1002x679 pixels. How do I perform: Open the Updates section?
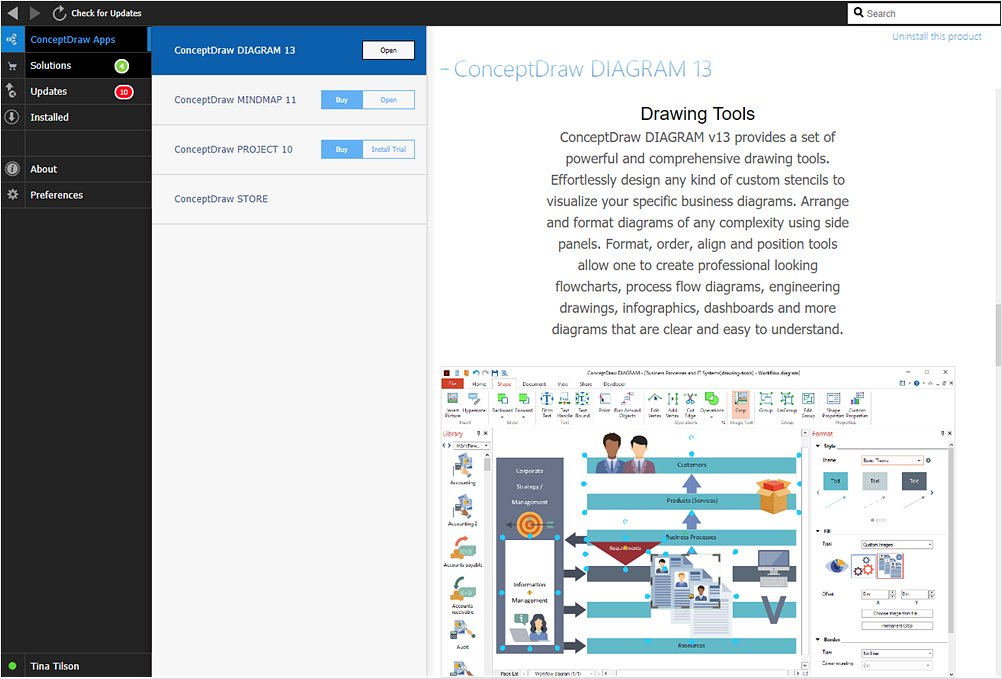pos(49,91)
